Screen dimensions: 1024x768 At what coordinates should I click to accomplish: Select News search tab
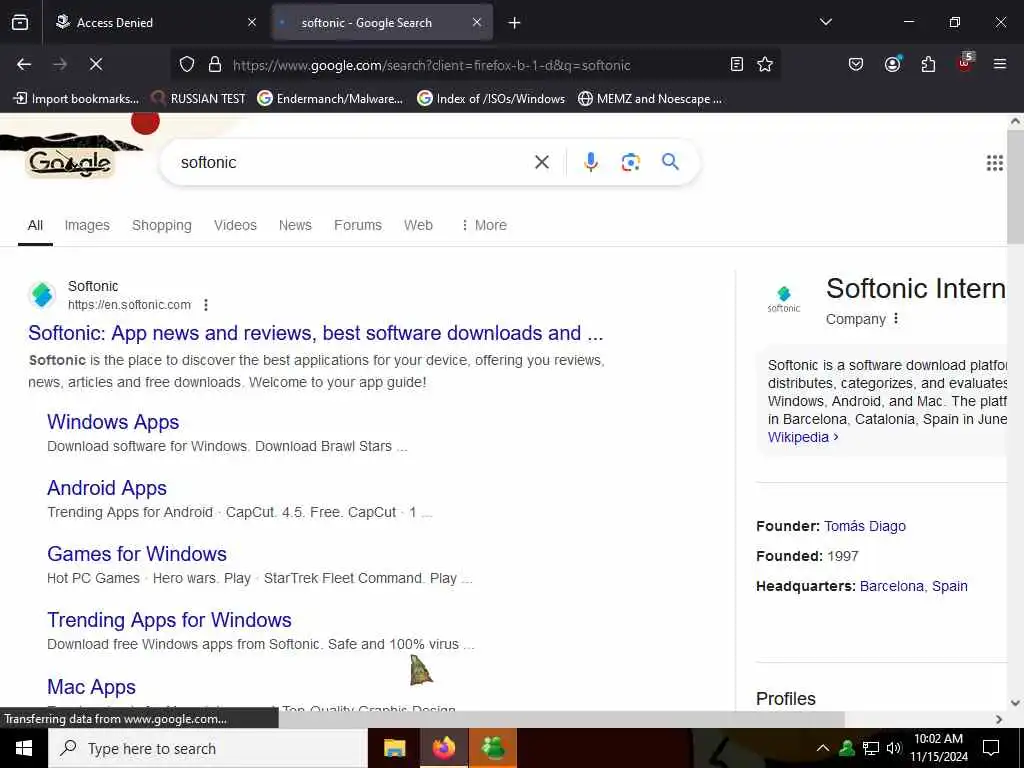pyautogui.click(x=295, y=225)
